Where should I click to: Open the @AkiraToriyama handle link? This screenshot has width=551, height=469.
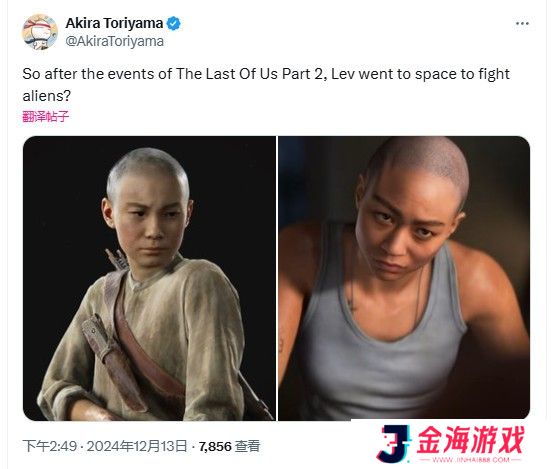pos(115,41)
